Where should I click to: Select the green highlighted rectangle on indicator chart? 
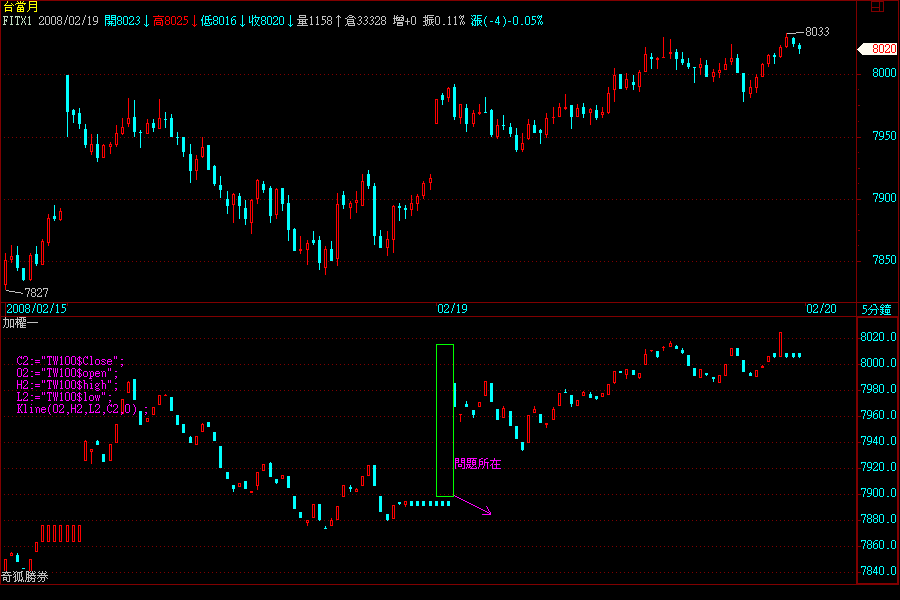[x=445, y=420]
